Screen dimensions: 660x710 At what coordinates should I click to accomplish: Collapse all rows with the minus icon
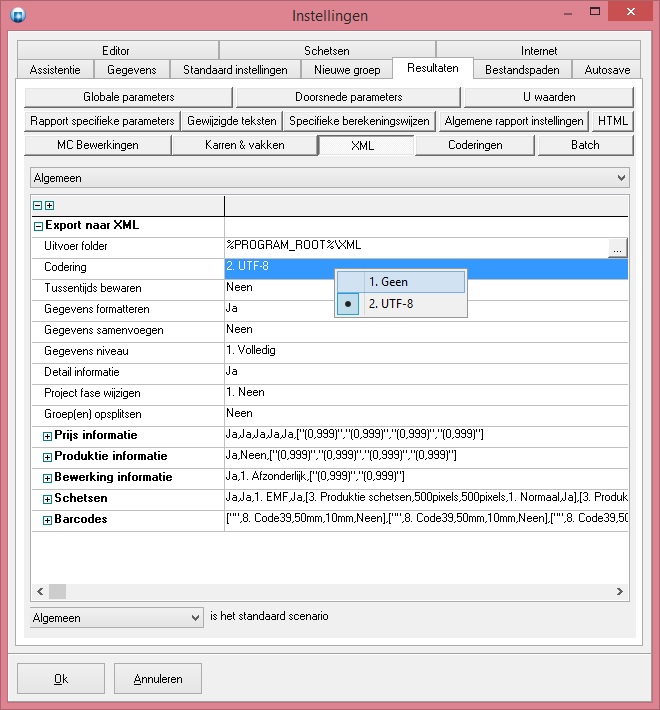(38, 206)
